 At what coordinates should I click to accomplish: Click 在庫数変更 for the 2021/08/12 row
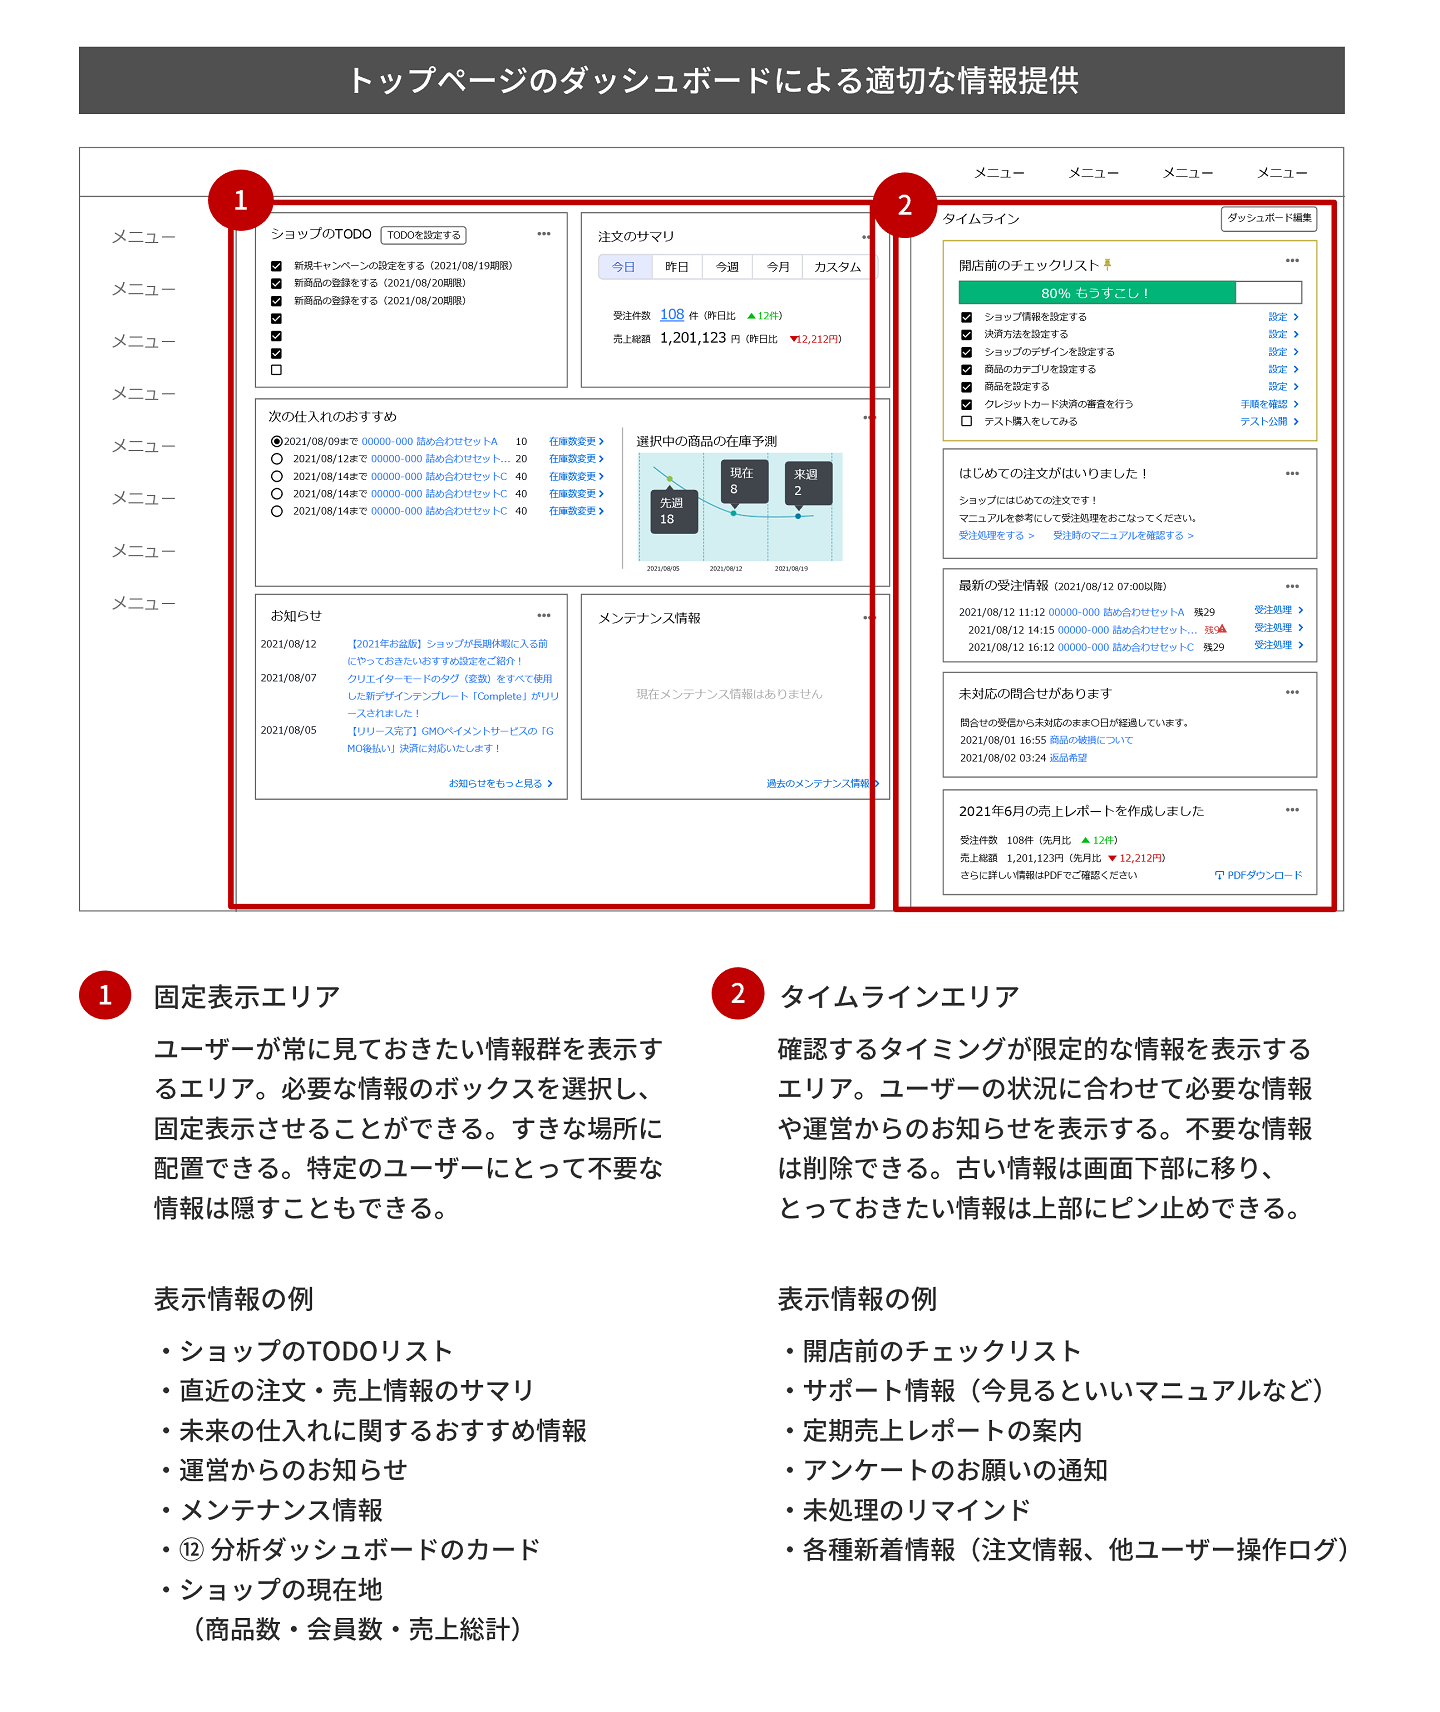tap(576, 459)
